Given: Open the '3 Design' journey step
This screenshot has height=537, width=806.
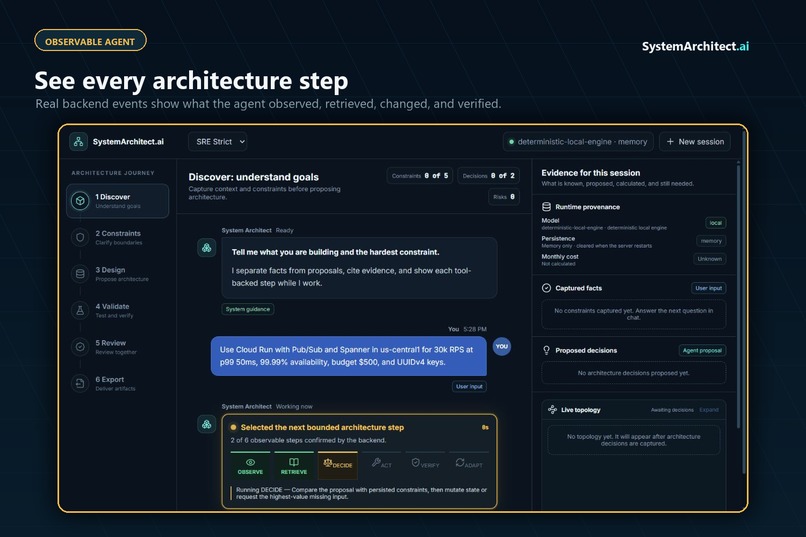Looking at the screenshot, I should pos(118,274).
